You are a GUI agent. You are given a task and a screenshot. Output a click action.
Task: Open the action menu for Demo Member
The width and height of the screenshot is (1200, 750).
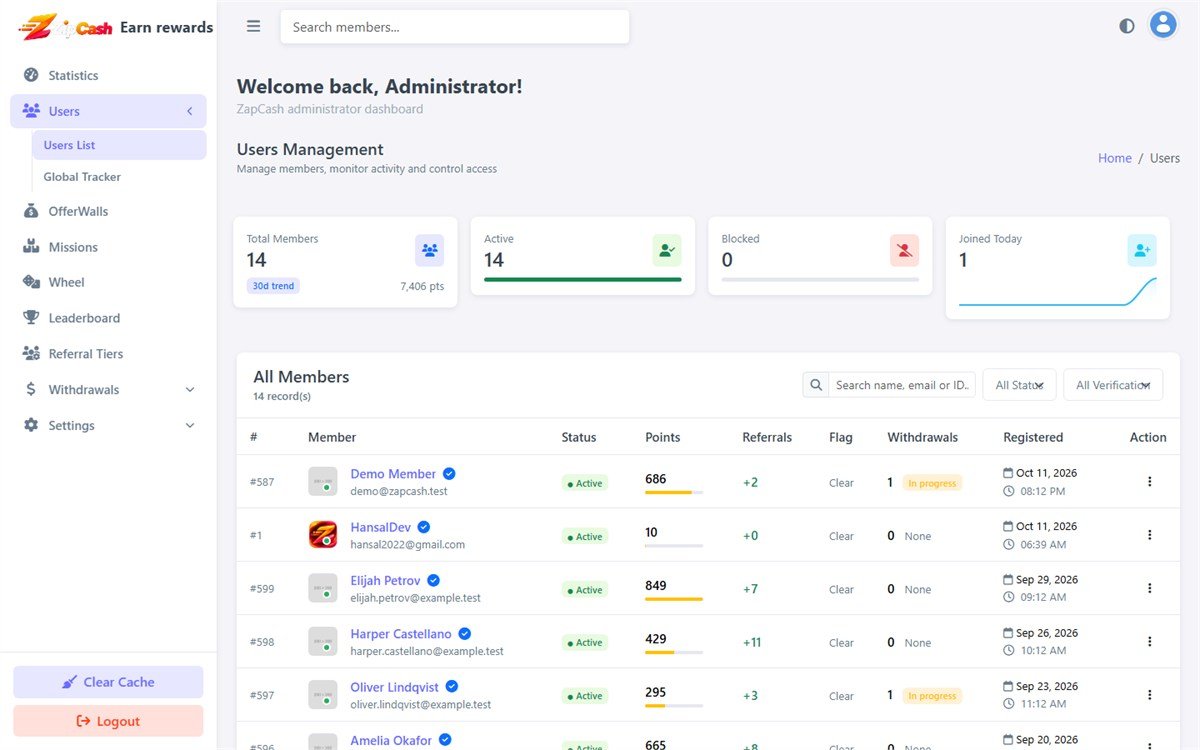tap(1149, 482)
